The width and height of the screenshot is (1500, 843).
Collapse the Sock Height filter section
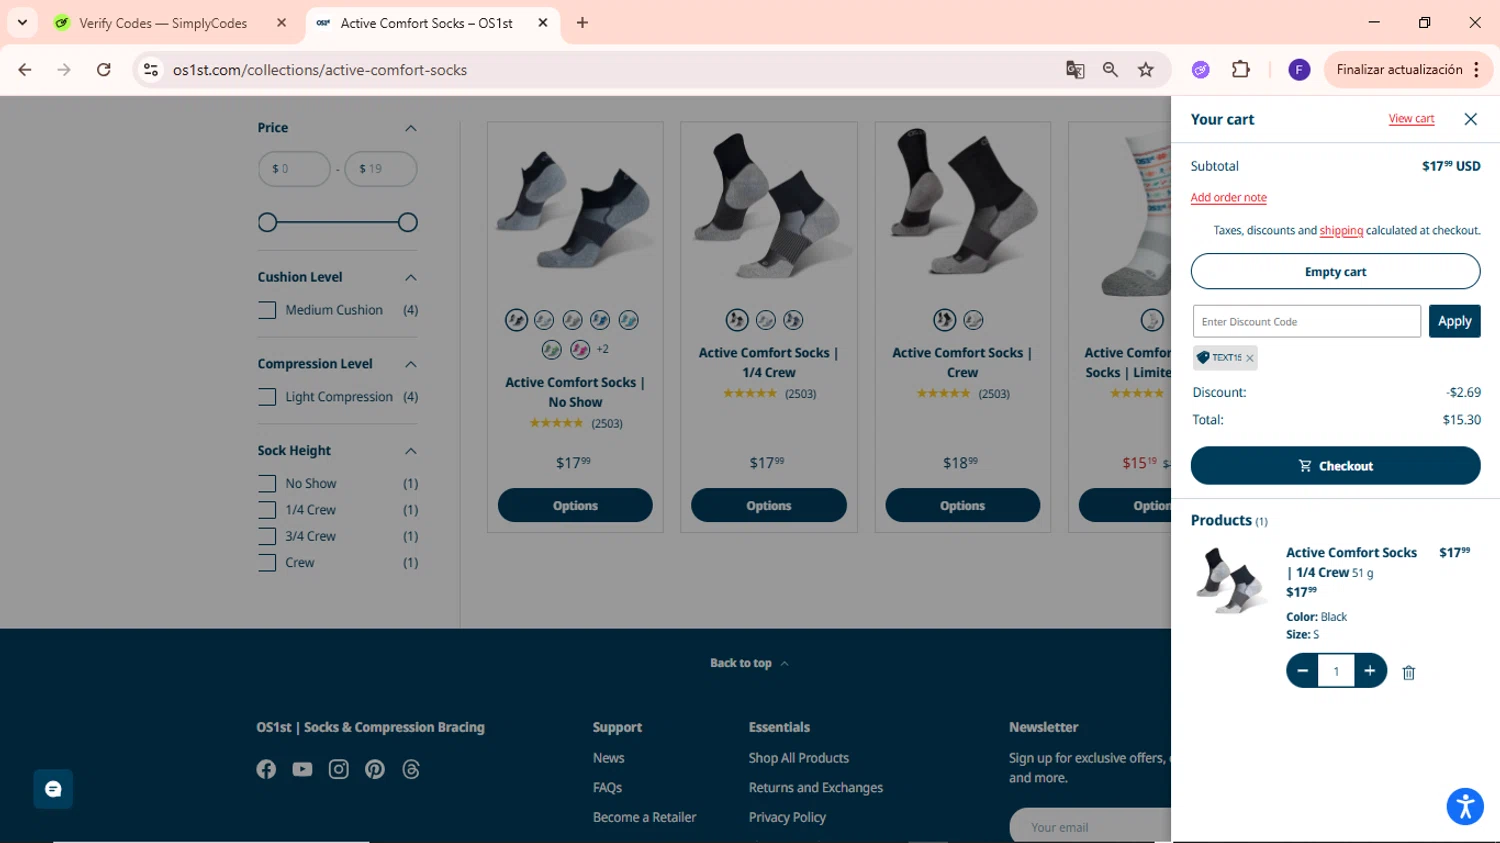click(410, 451)
